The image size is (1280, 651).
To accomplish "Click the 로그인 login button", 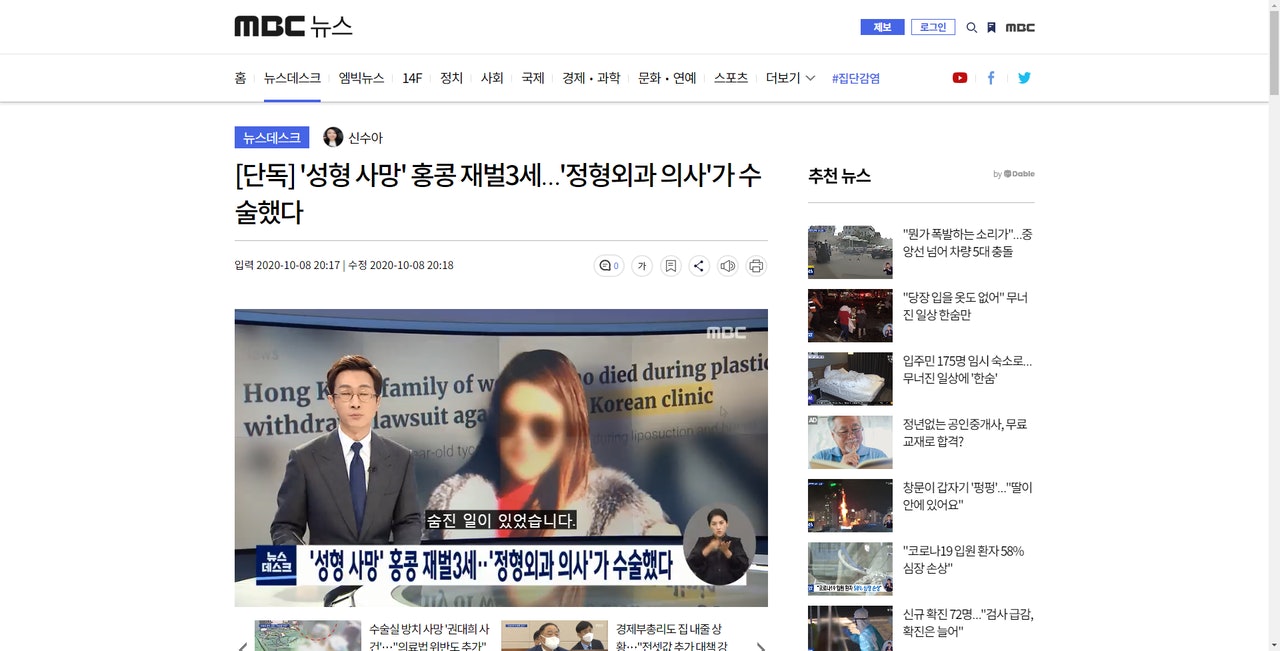I will 932,27.
